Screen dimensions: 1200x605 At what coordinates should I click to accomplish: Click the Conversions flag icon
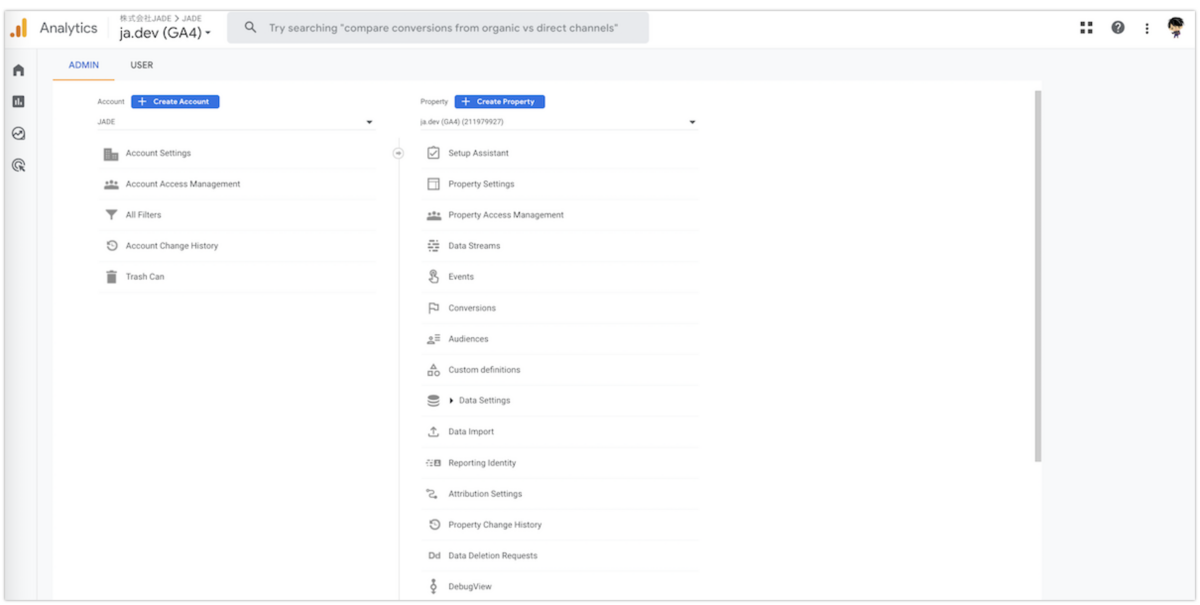click(433, 308)
